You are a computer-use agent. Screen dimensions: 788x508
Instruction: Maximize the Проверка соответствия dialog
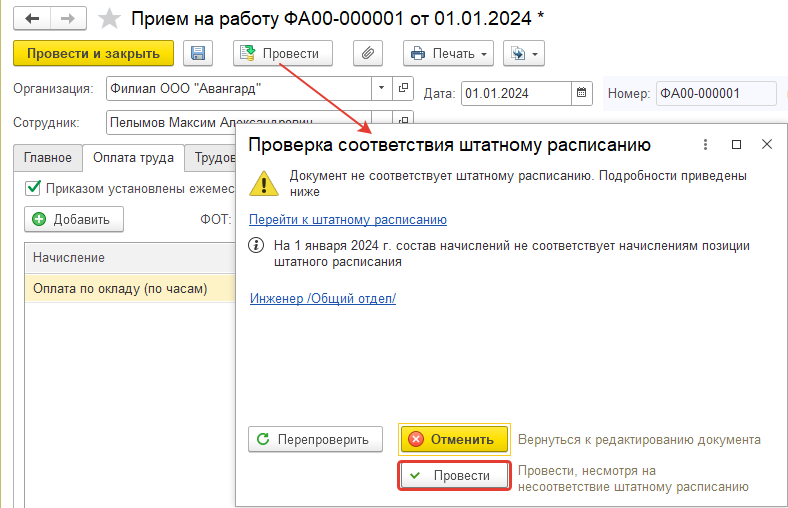pyautogui.click(x=736, y=145)
